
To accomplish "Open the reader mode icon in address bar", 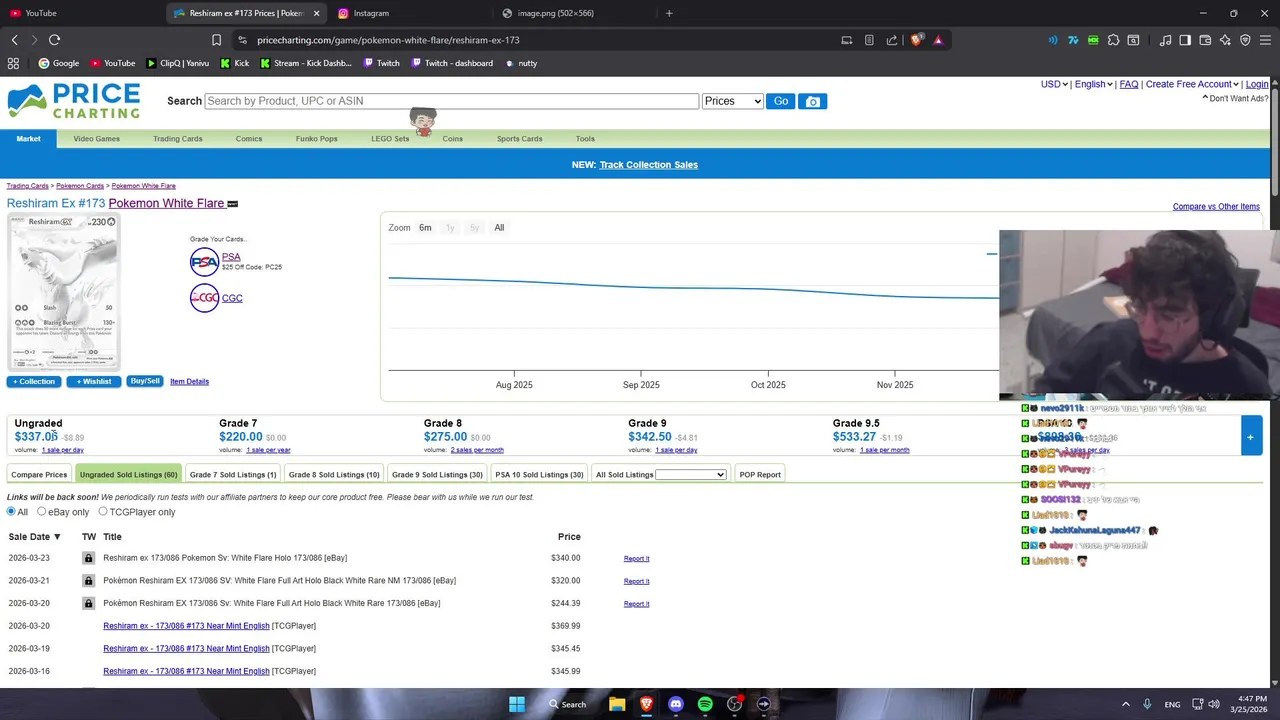I will click(869, 40).
